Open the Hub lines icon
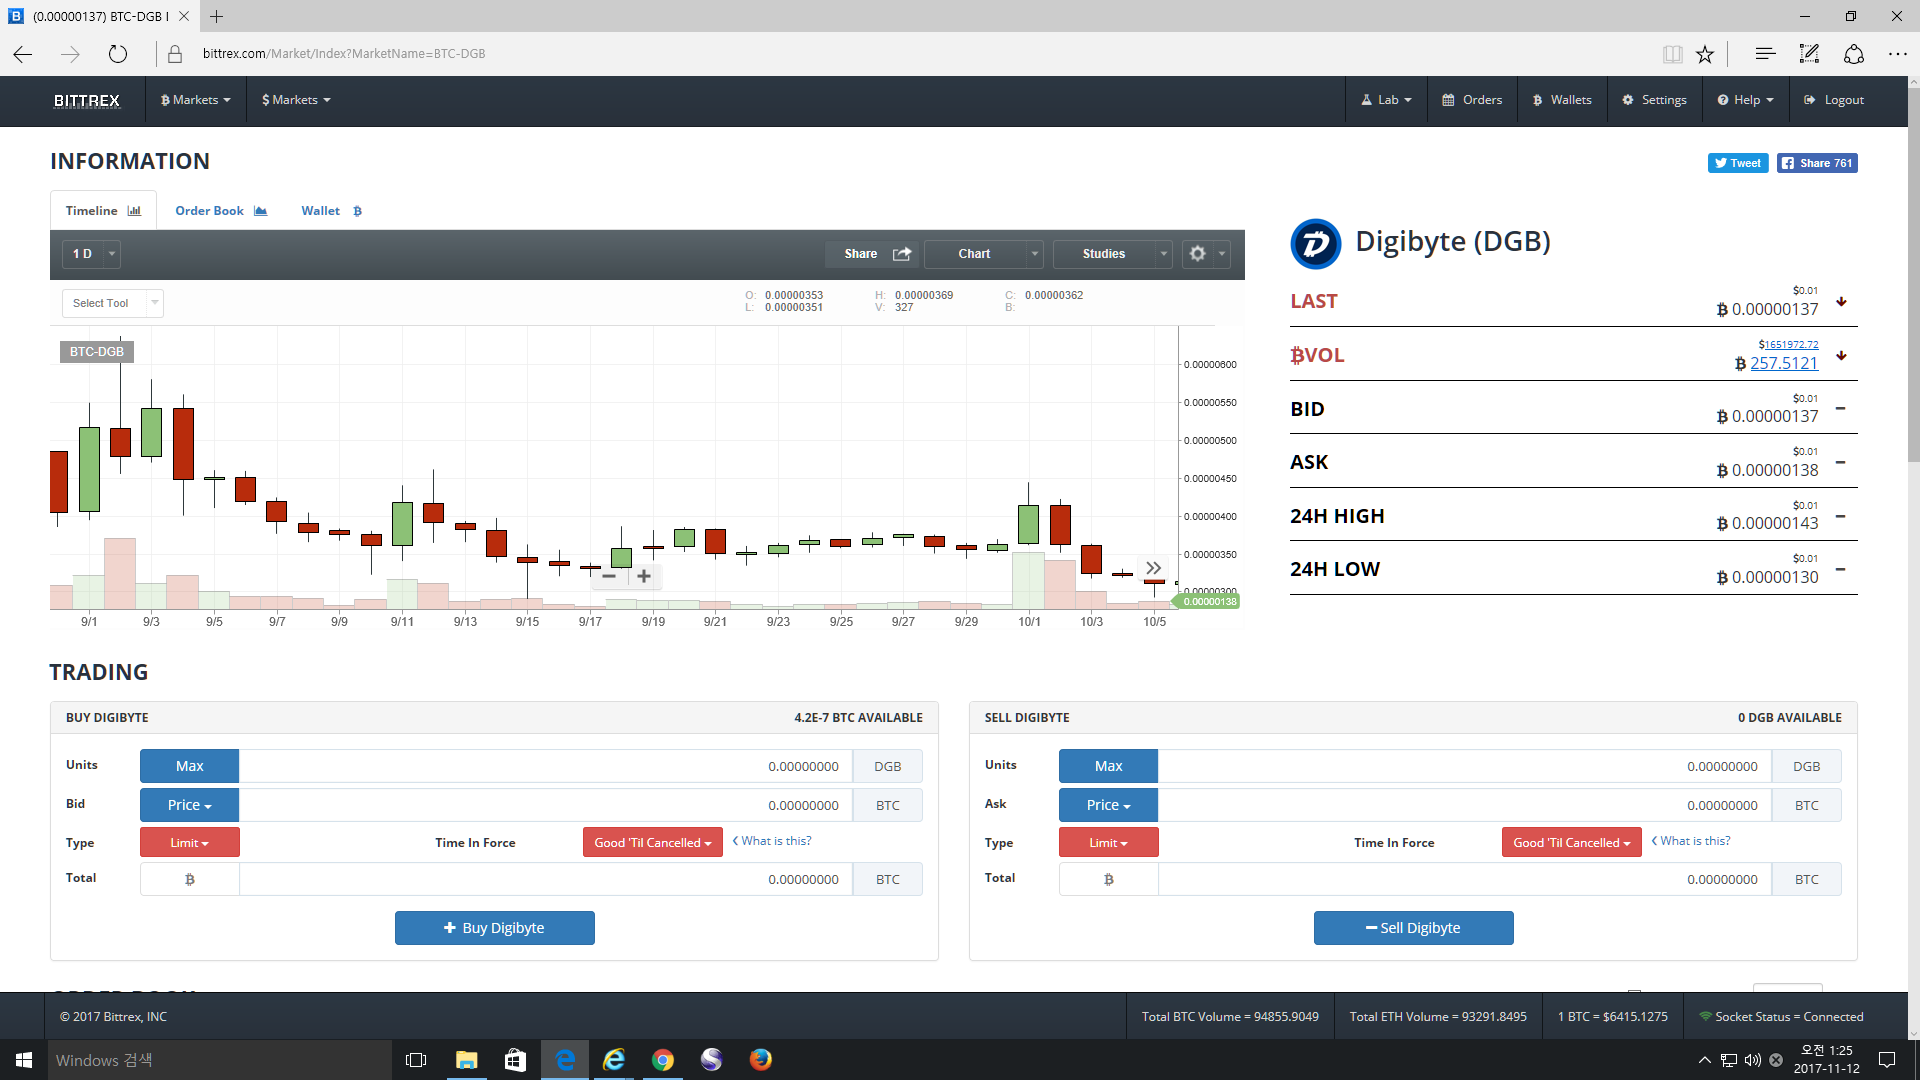1920x1080 pixels. tap(1765, 54)
